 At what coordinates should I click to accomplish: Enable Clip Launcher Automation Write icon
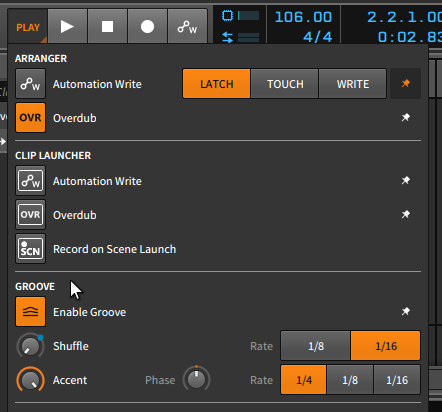[30, 181]
